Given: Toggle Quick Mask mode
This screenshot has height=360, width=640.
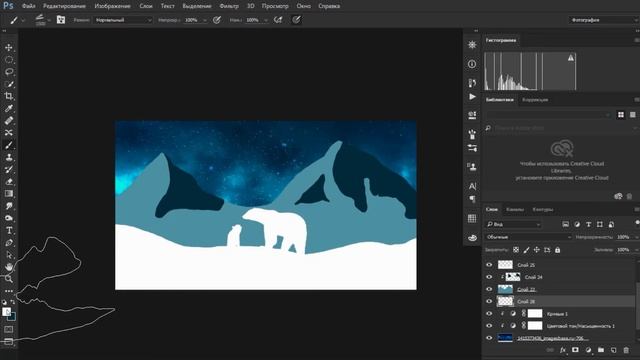Looking at the screenshot, I should tap(9, 329).
